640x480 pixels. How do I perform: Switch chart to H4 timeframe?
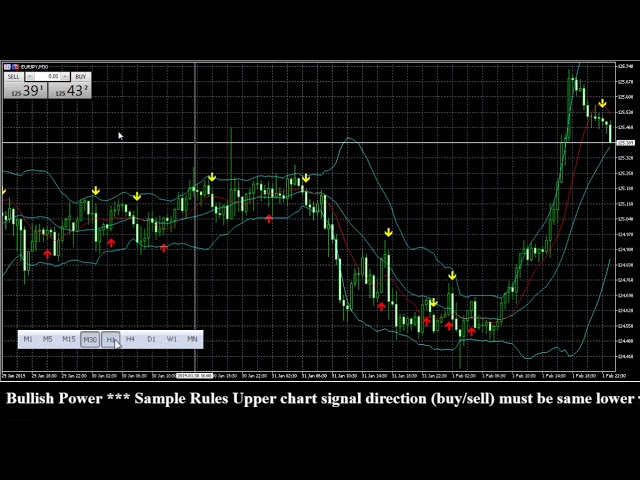130,340
